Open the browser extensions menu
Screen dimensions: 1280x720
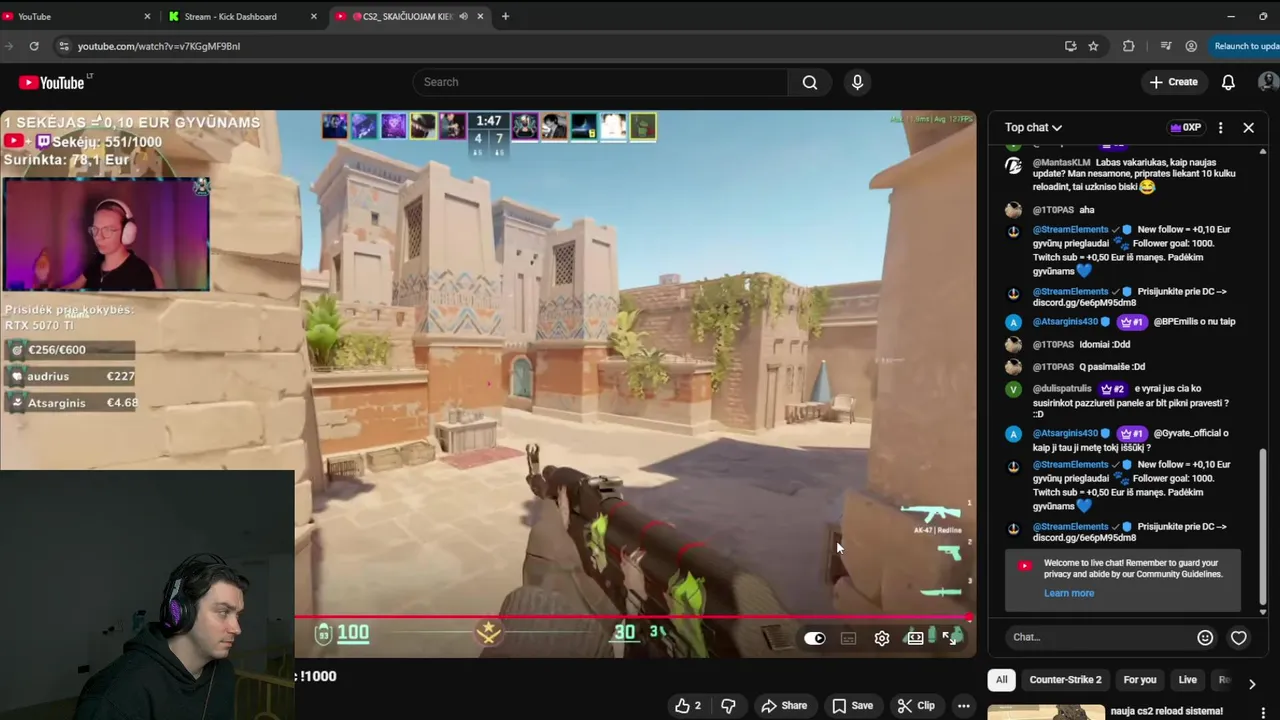[1129, 46]
